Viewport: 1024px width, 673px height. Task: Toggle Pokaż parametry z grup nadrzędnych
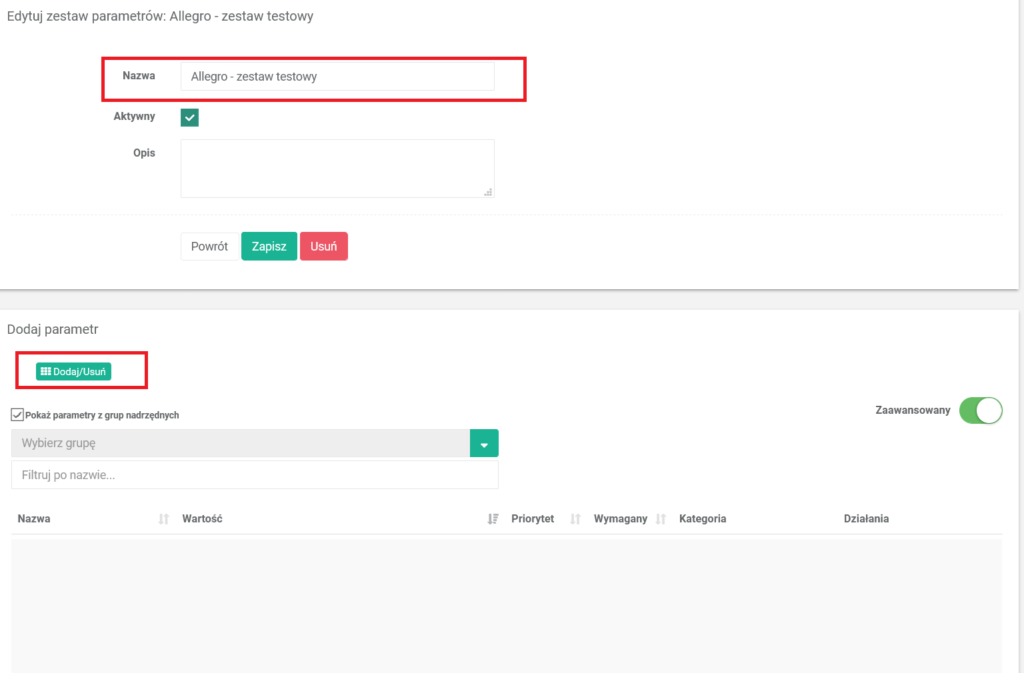coord(18,415)
